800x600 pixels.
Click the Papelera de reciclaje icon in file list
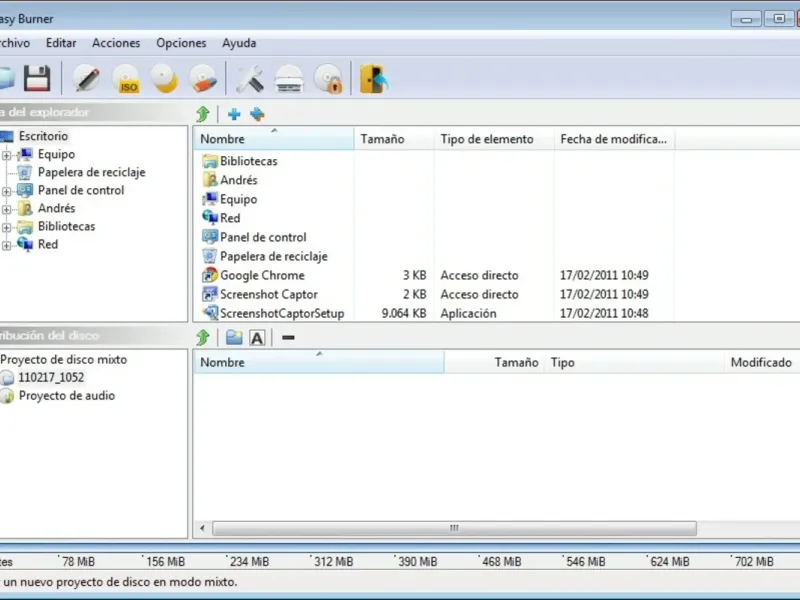[210, 256]
